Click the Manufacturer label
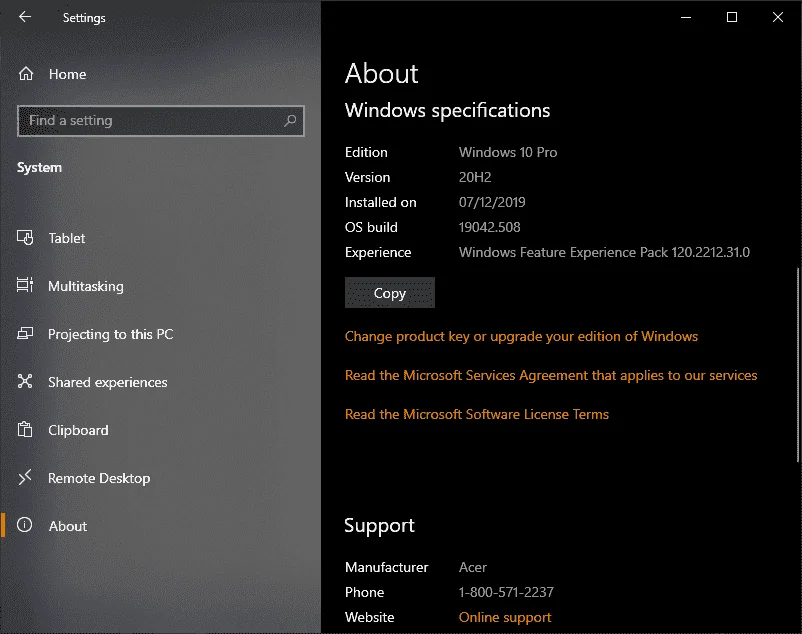802x634 pixels. 387,568
